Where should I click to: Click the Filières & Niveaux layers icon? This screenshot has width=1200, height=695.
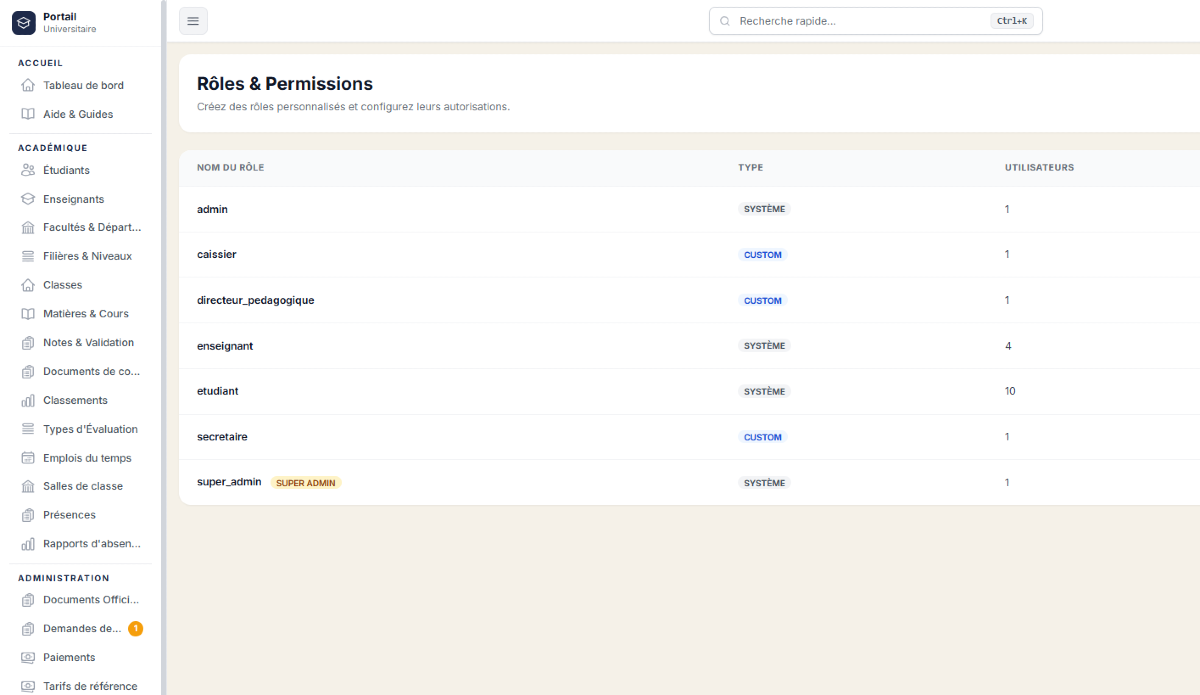coord(28,256)
